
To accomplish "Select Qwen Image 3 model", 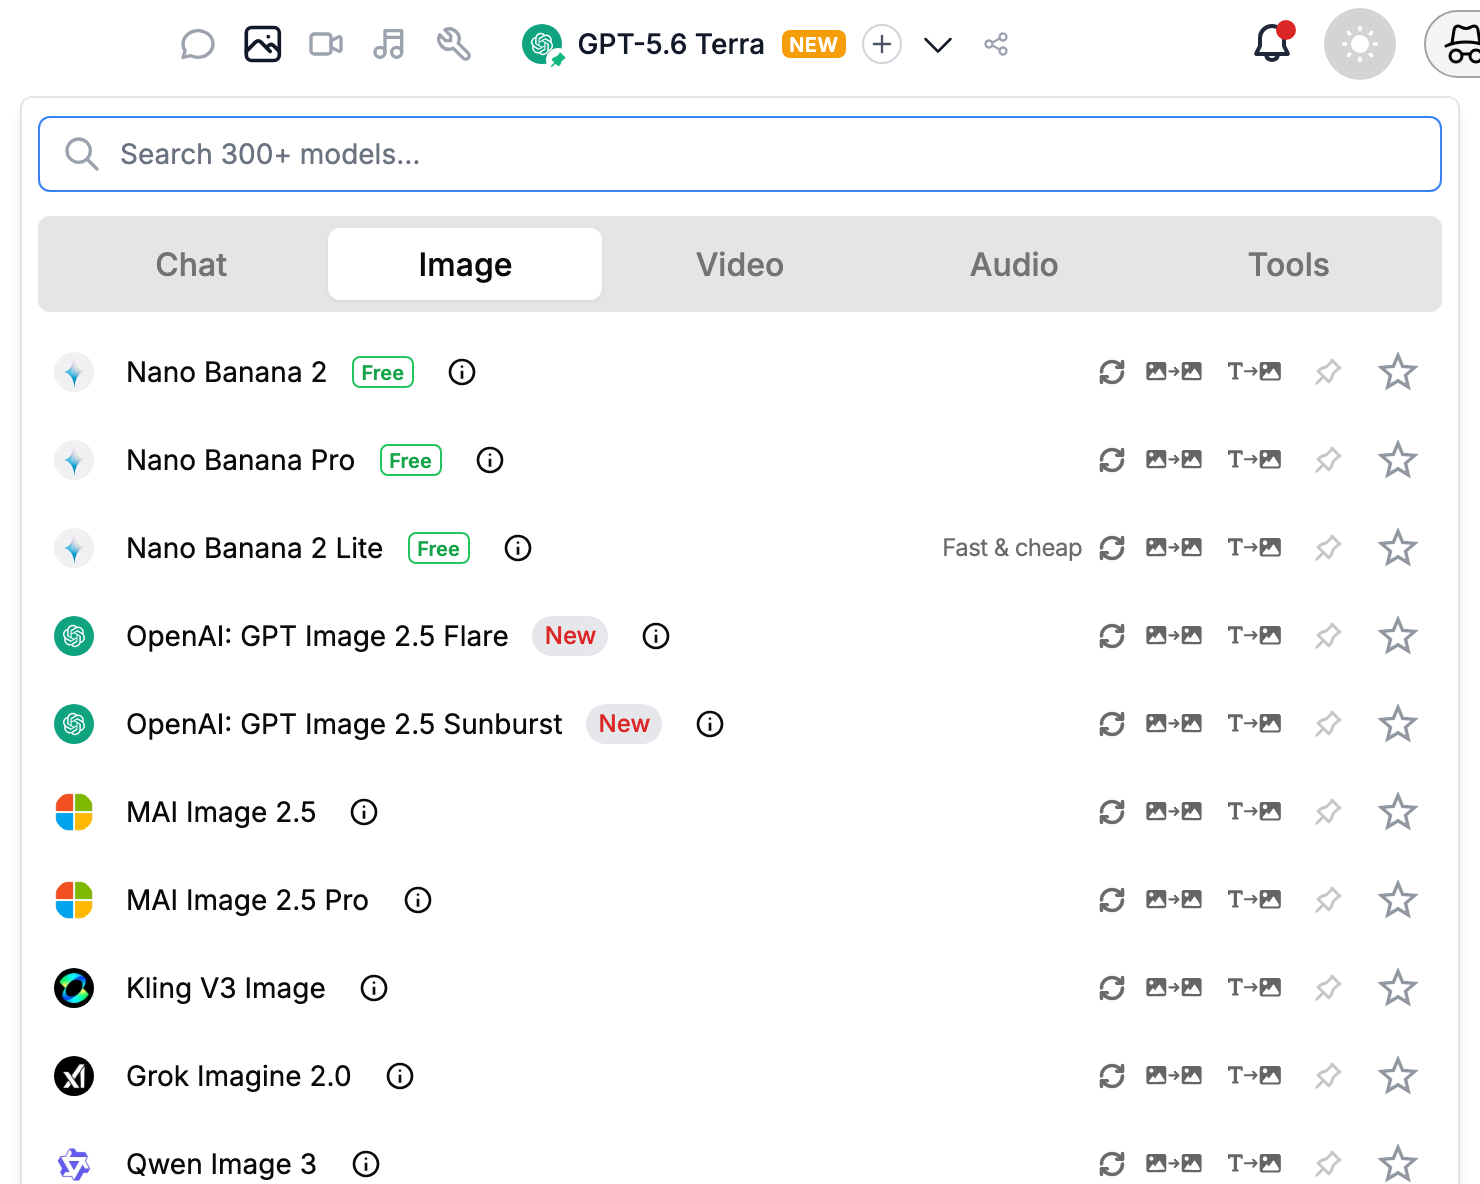I will point(221,1164).
